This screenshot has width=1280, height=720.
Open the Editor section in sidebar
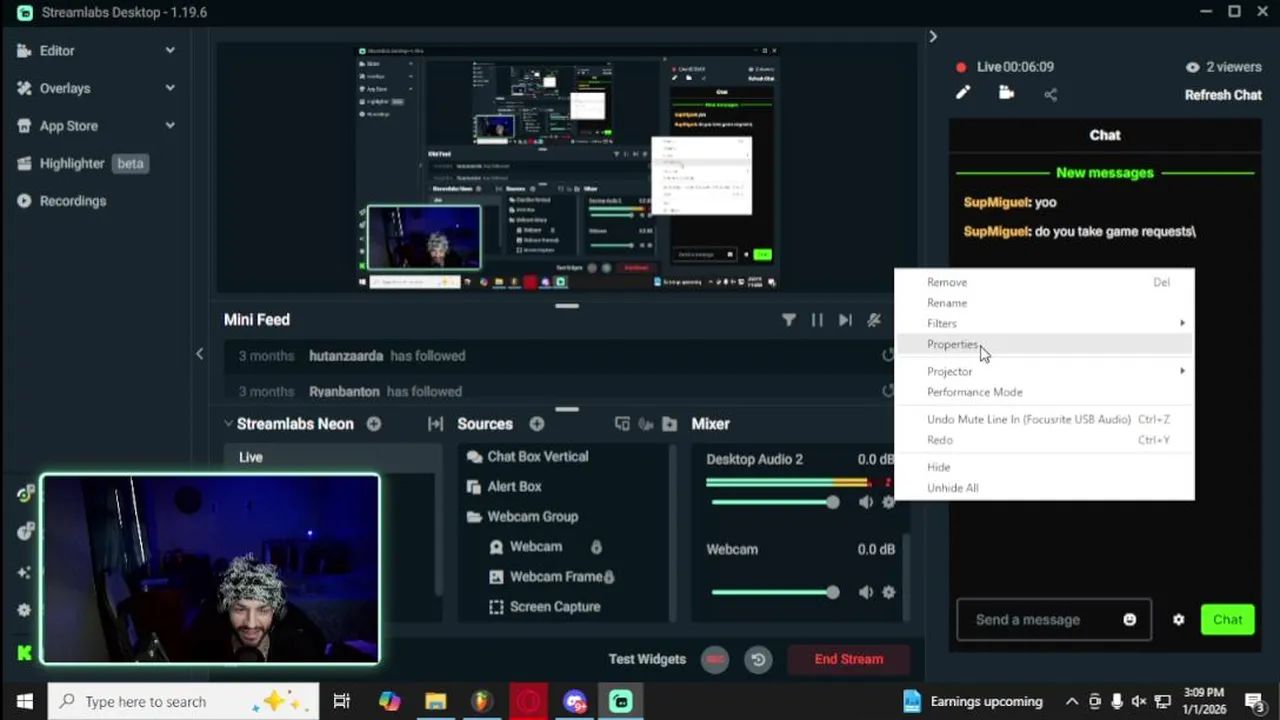point(57,50)
